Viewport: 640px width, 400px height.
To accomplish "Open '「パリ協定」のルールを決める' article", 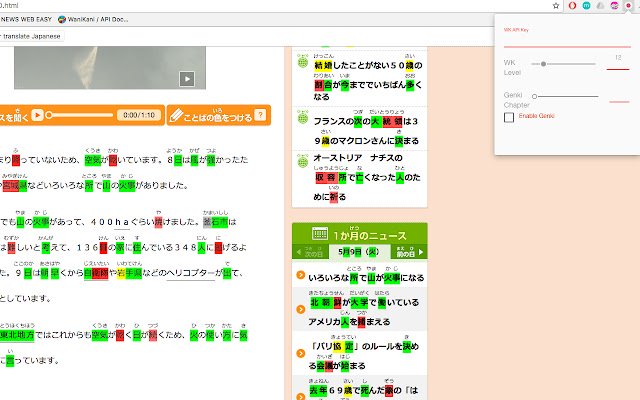I will (364, 353).
